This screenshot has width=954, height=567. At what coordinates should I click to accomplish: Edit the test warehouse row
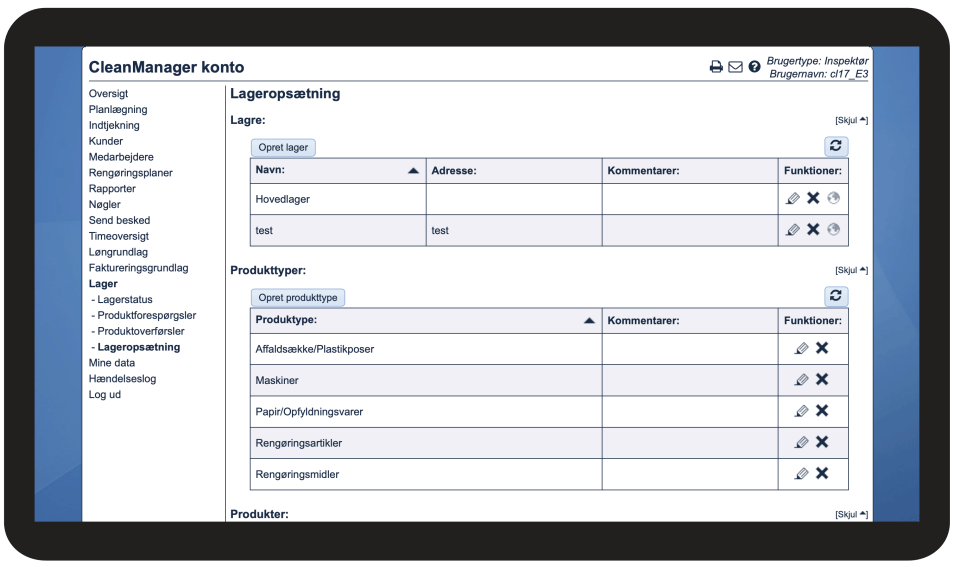(x=793, y=229)
